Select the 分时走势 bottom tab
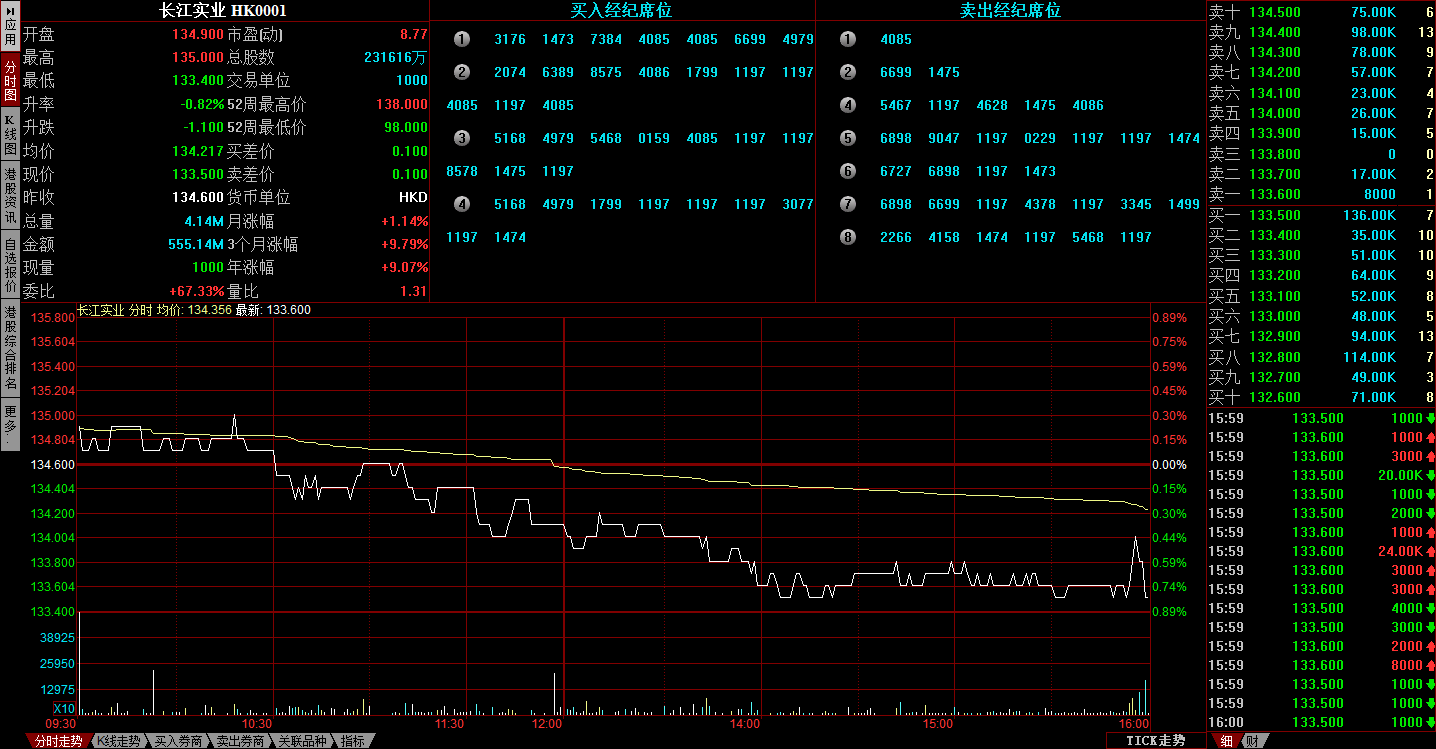 pos(58,741)
